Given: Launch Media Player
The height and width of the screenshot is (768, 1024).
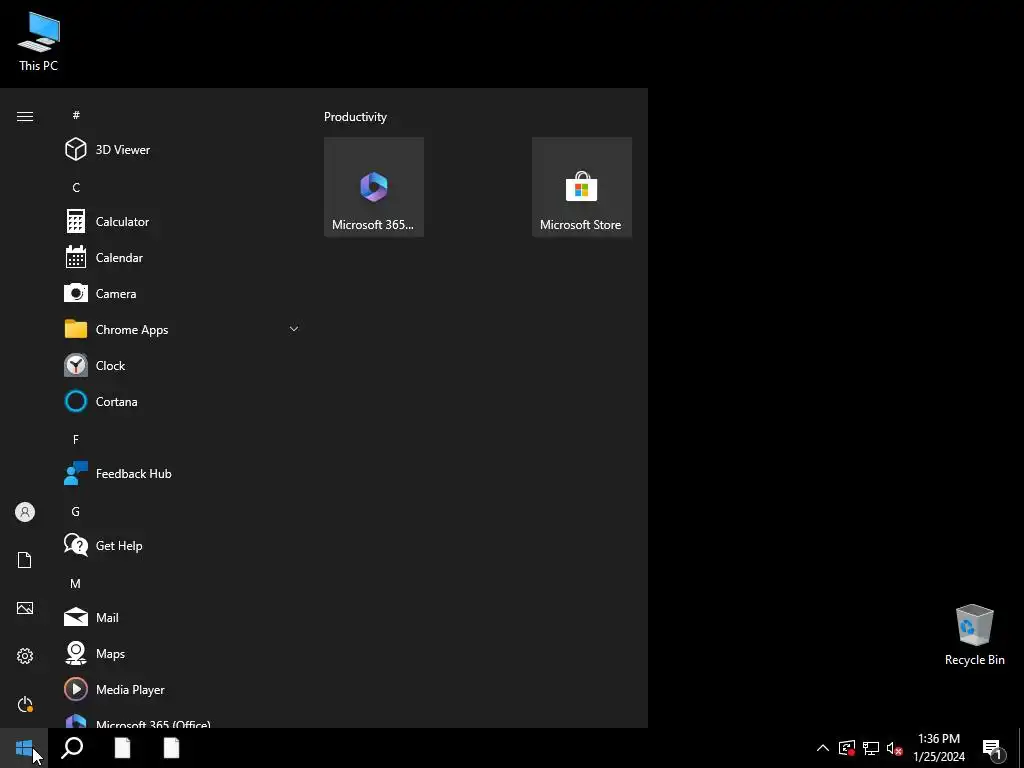Looking at the screenshot, I should (182, 689).
